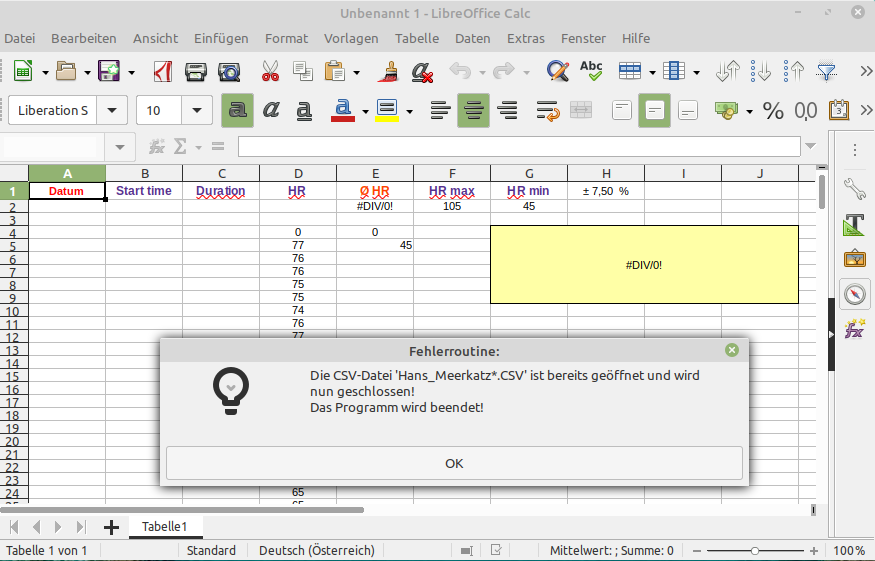Open the Format menu
Viewport: 875px width, 561px height.
(286, 39)
